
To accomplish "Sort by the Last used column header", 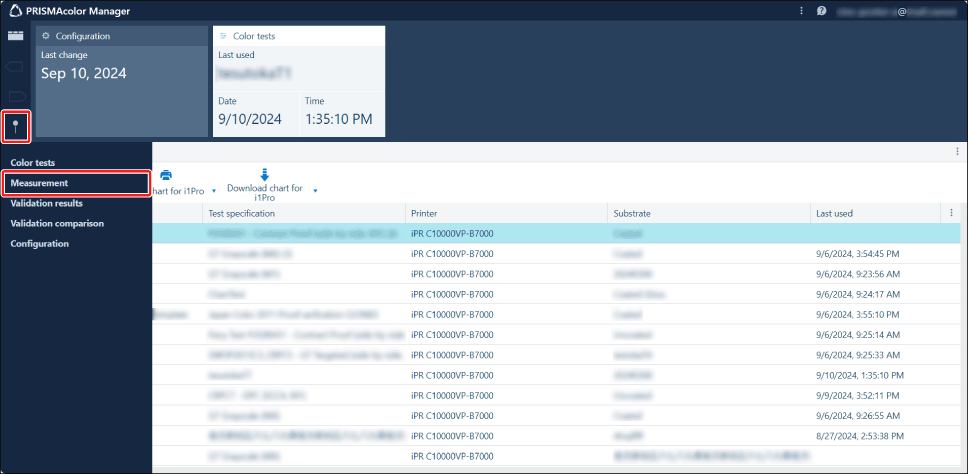I will [834, 213].
